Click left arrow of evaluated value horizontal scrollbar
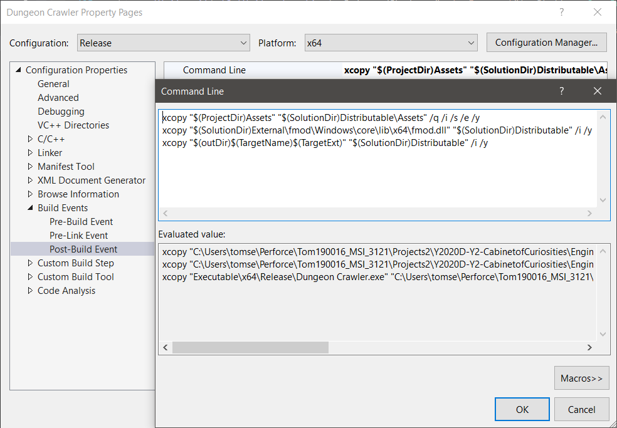The width and height of the screenshot is (617, 428). pos(165,347)
